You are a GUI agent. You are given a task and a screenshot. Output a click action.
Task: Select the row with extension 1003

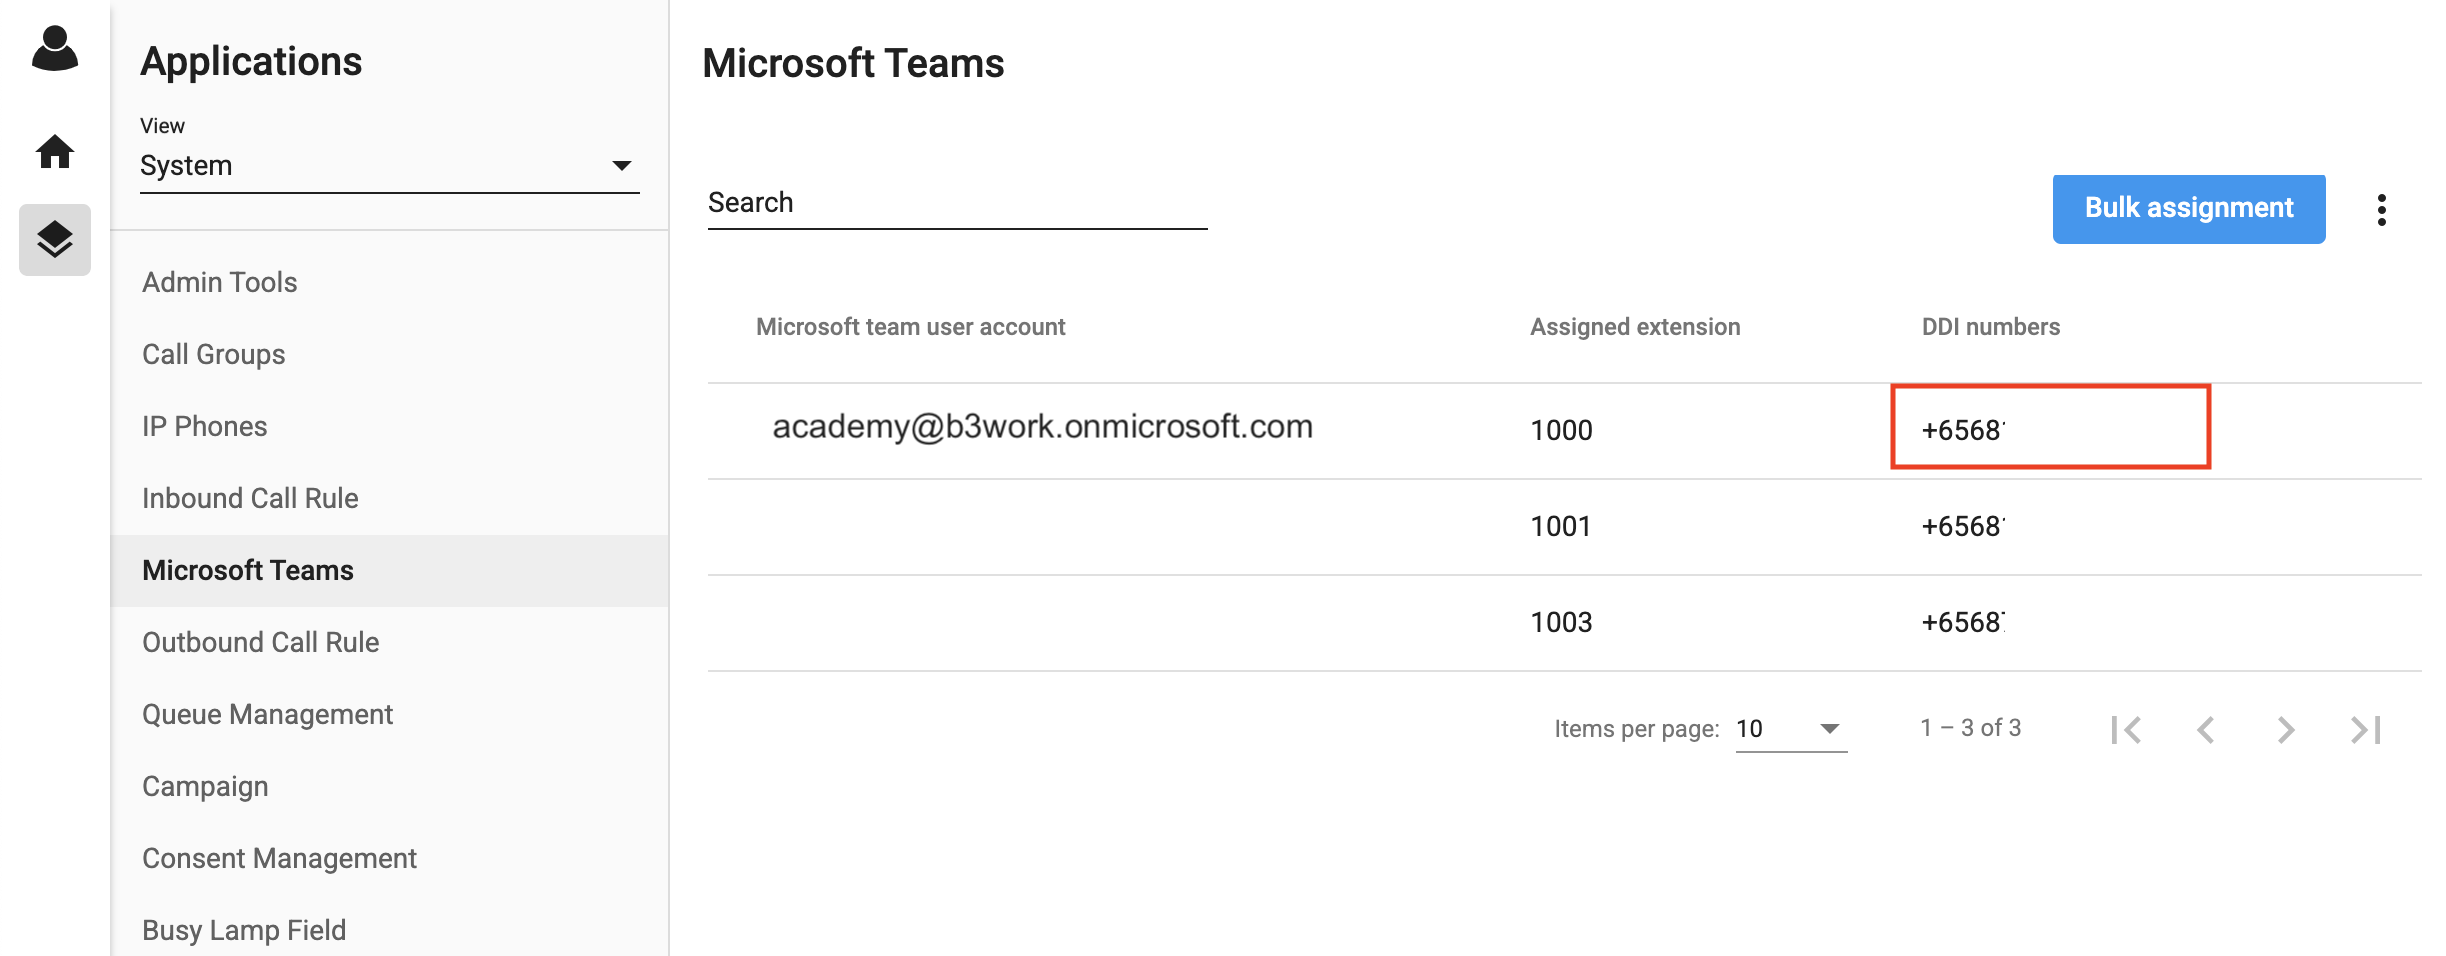point(1564,623)
